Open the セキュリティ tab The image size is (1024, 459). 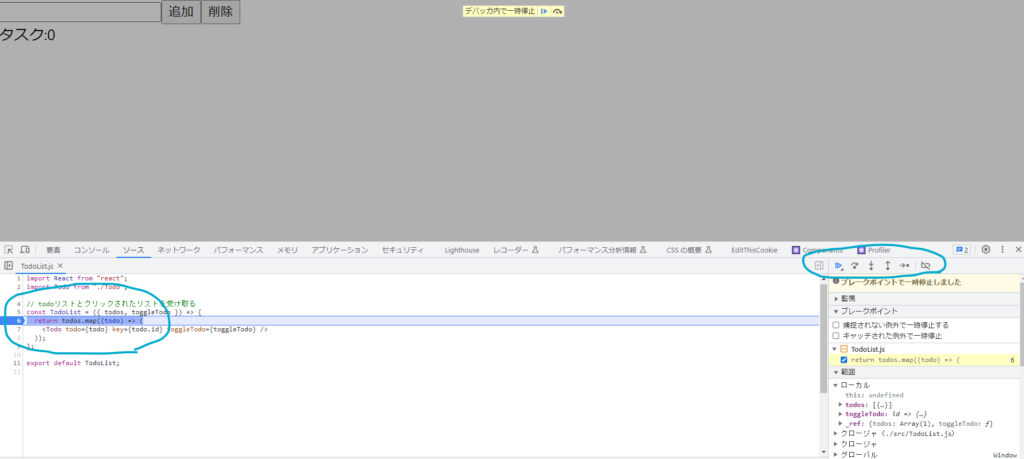(x=403, y=250)
